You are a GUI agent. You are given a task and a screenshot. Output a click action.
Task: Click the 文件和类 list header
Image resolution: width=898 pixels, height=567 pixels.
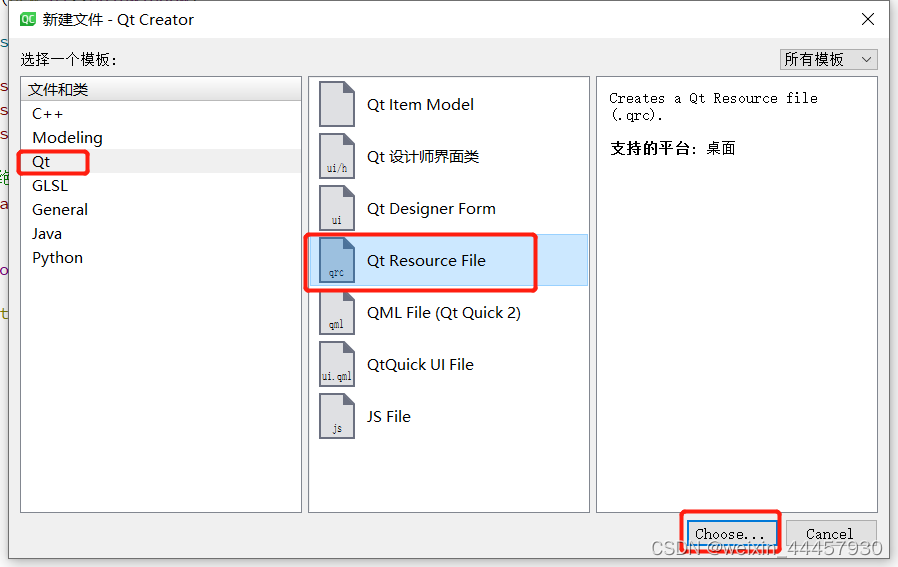click(x=160, y=89)
